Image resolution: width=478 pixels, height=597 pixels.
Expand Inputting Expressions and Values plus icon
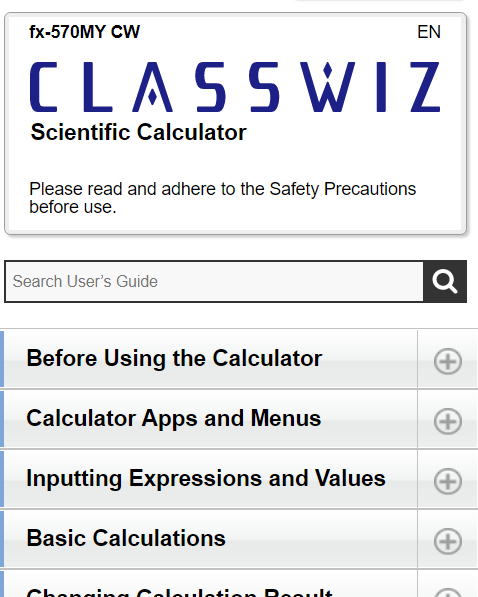point(448,481)
